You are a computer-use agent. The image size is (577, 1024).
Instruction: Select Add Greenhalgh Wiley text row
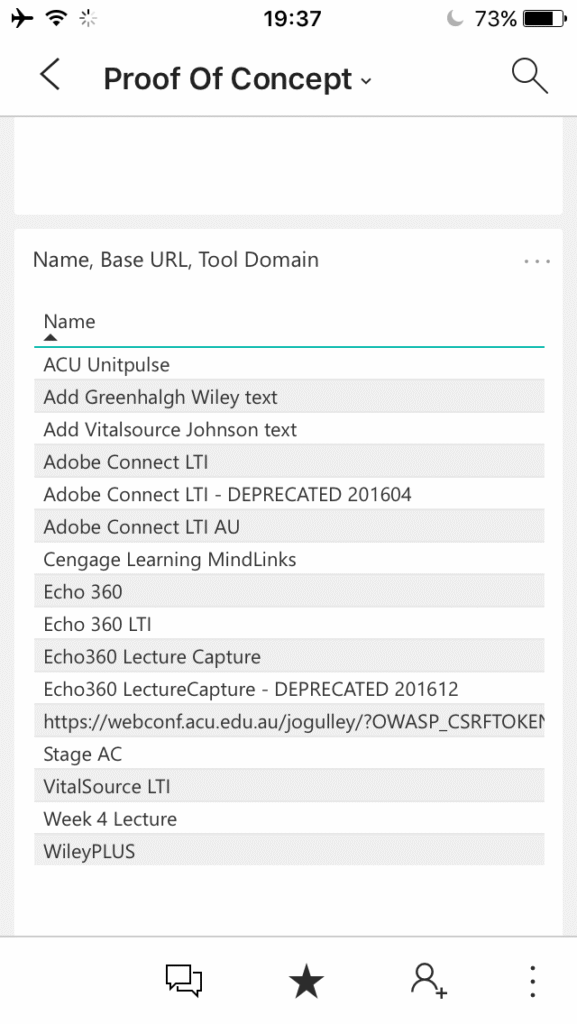pos(289,397)
